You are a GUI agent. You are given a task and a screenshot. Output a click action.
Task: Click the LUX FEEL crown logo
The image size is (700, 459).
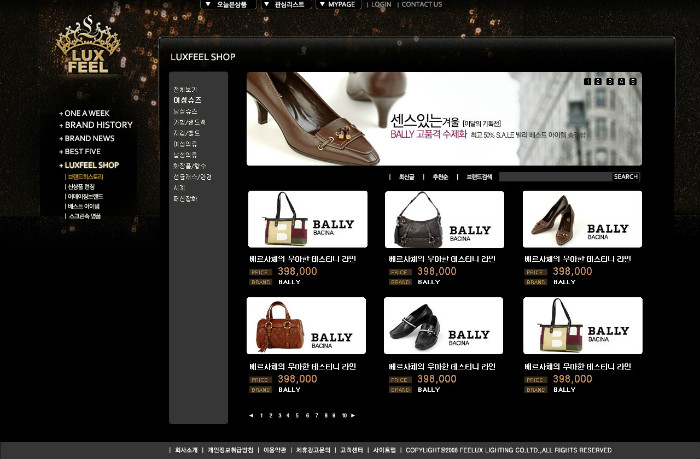coord(88,45)
